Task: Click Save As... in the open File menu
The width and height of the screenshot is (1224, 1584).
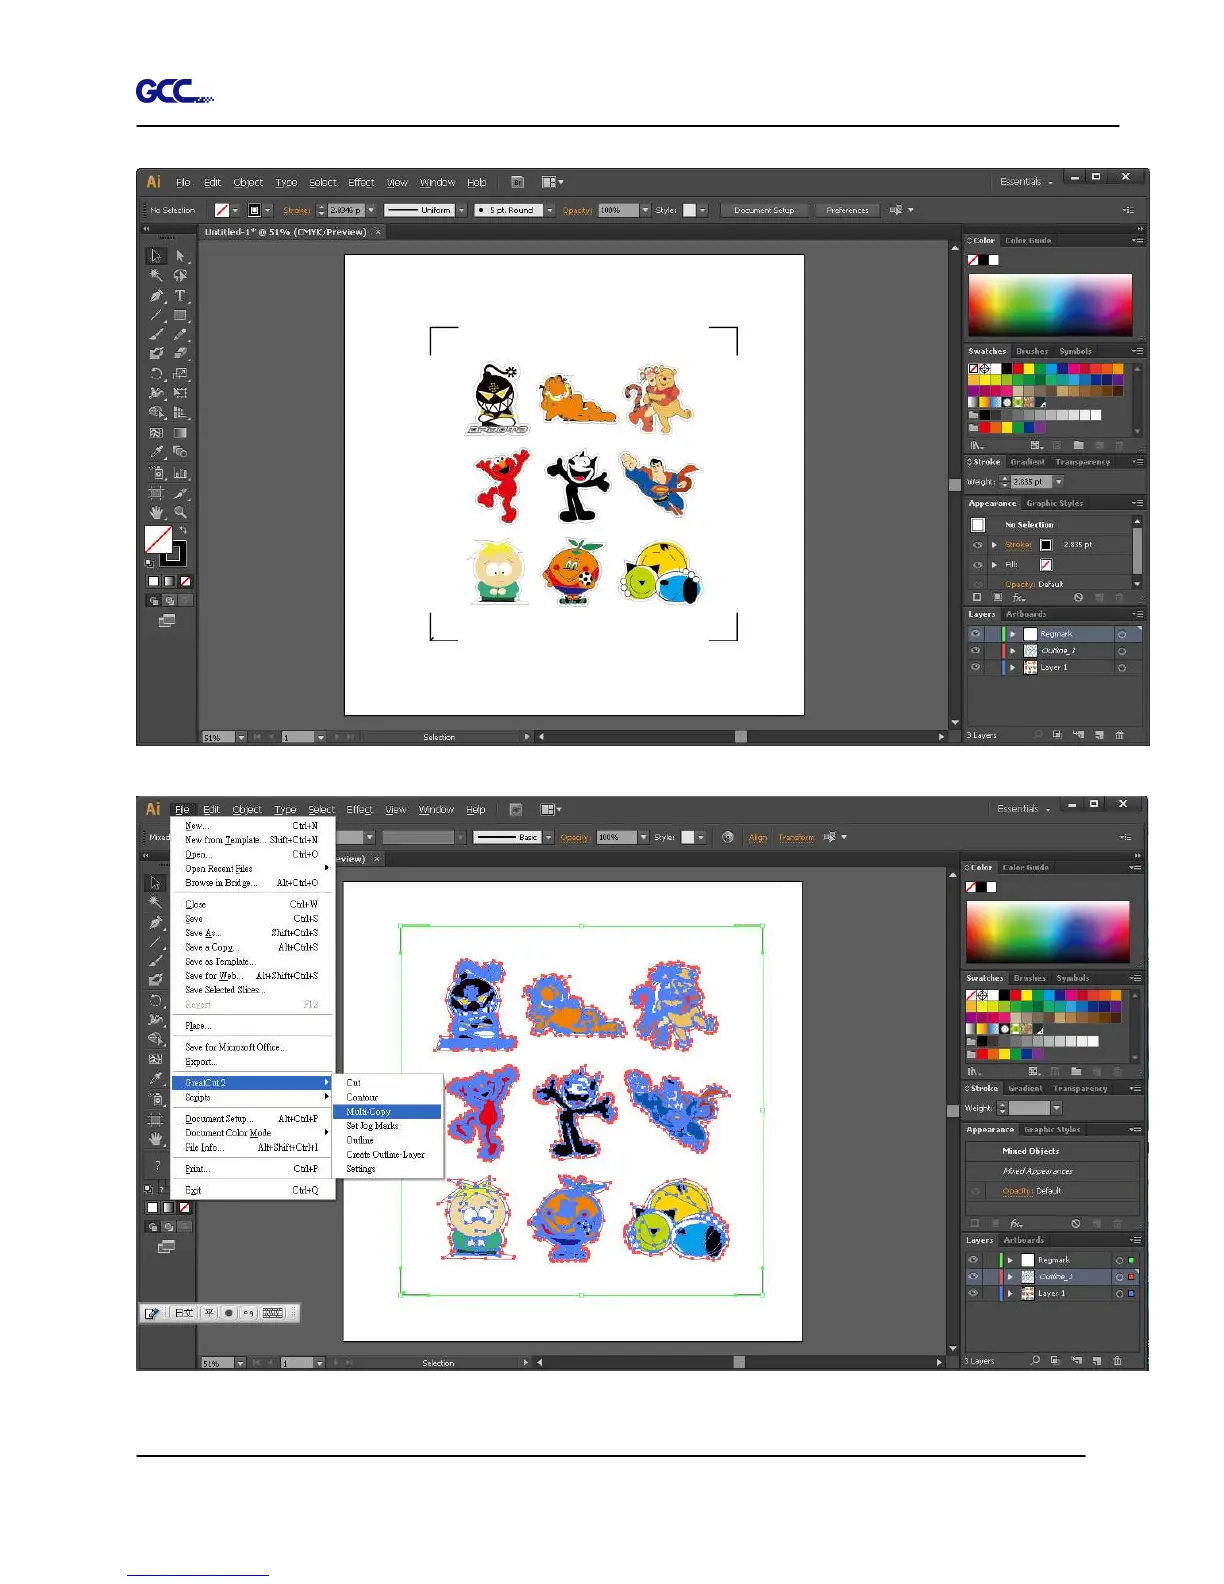Action: tap(252, 932)
